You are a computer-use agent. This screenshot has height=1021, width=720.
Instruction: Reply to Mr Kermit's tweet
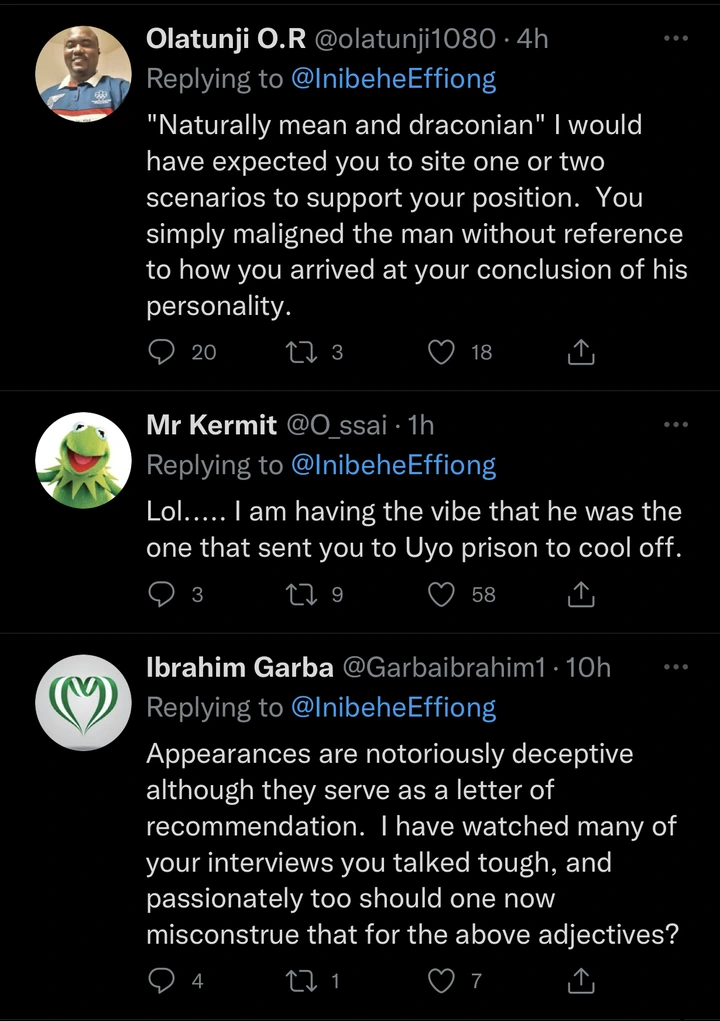point(161,594)
